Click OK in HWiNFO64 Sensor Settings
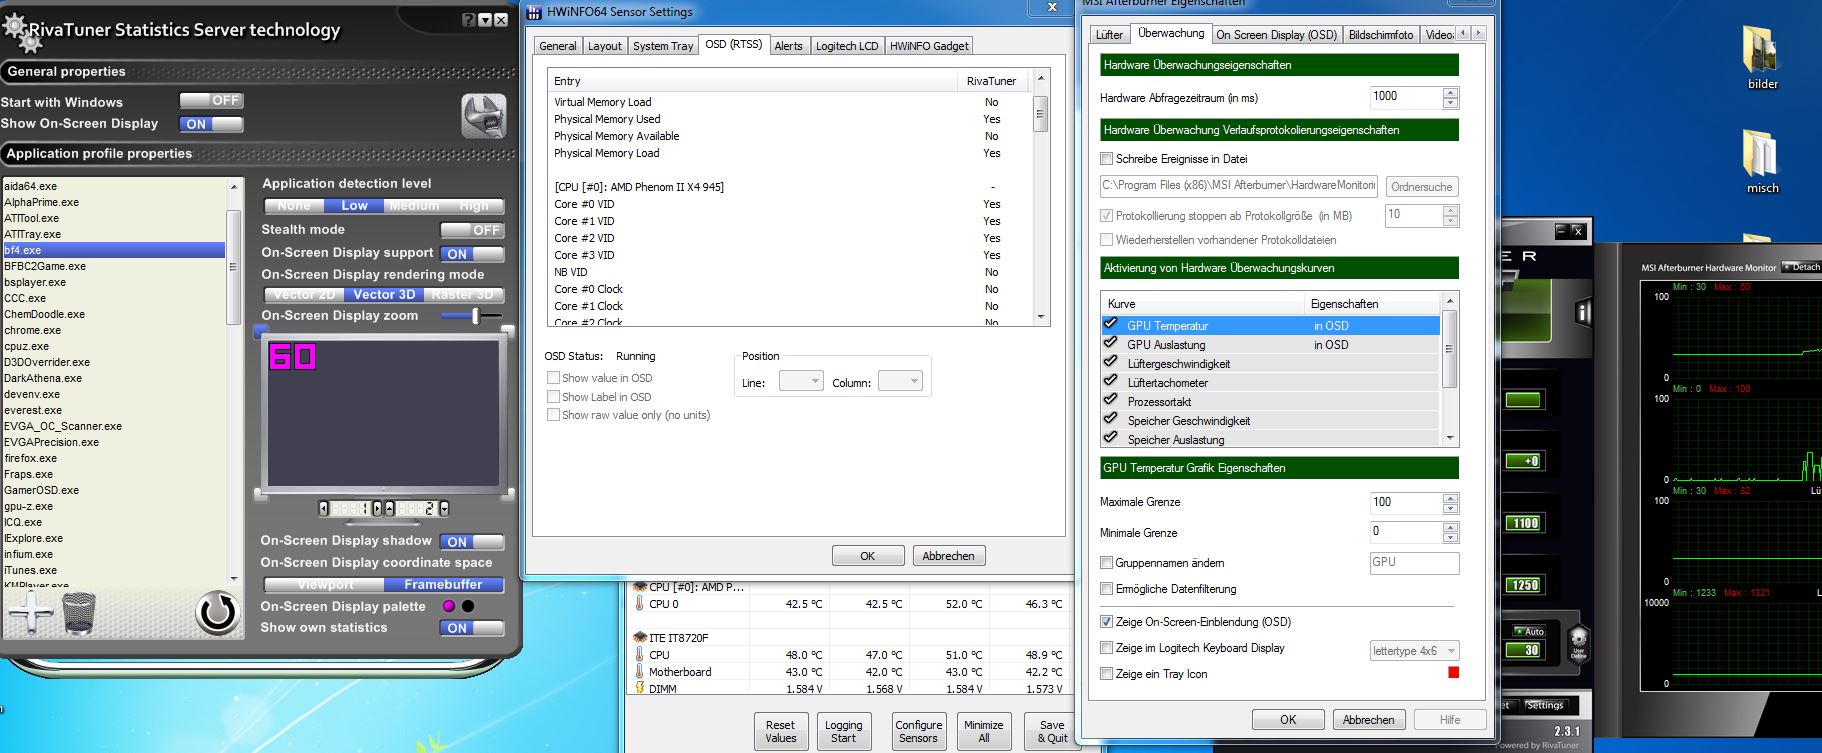 867,556
